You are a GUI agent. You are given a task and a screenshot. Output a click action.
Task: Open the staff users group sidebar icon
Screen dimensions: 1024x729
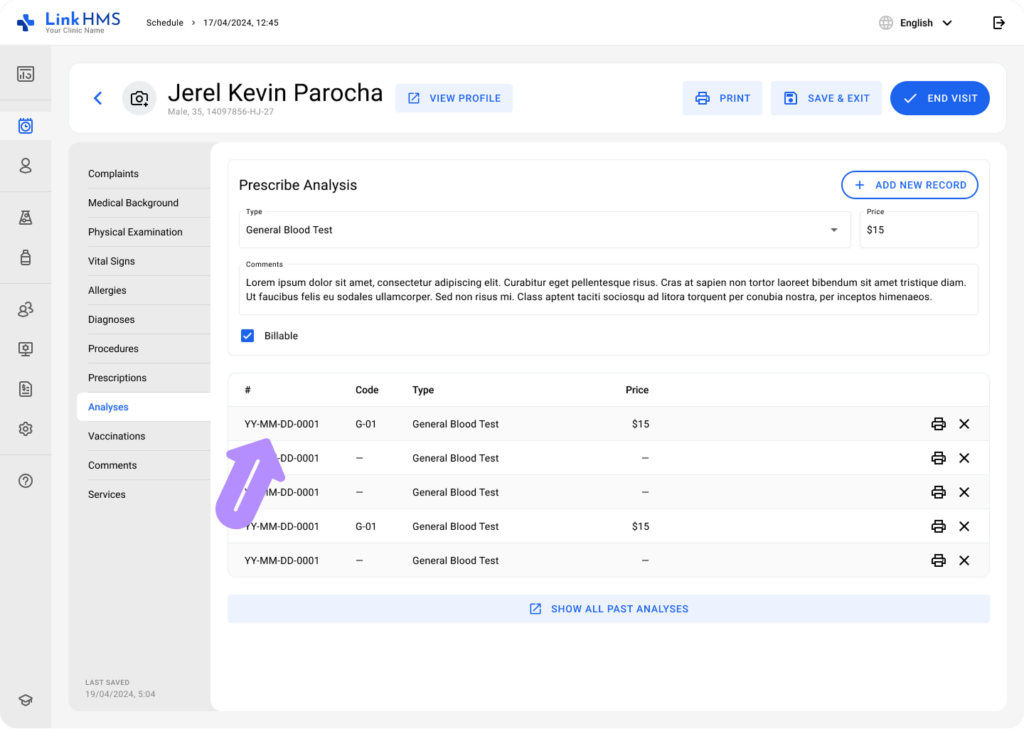tap(25, 309)
